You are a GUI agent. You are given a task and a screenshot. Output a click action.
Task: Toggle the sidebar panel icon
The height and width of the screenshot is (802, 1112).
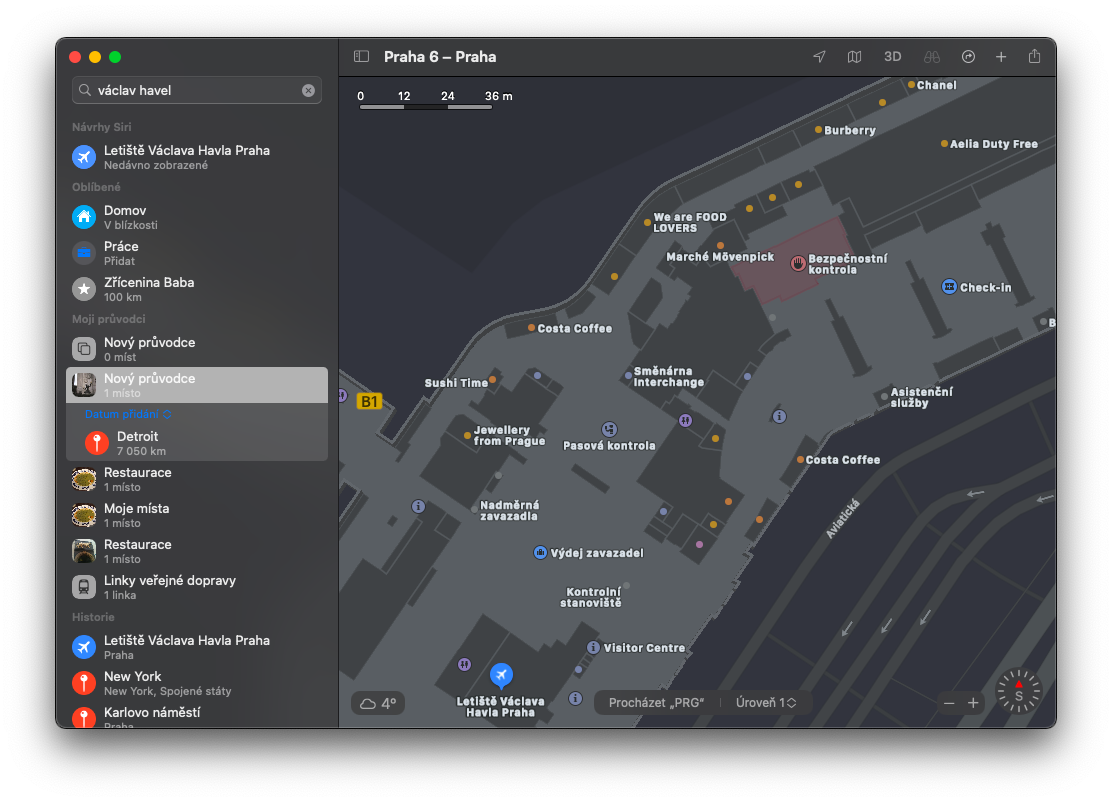[x=362, y=57]
